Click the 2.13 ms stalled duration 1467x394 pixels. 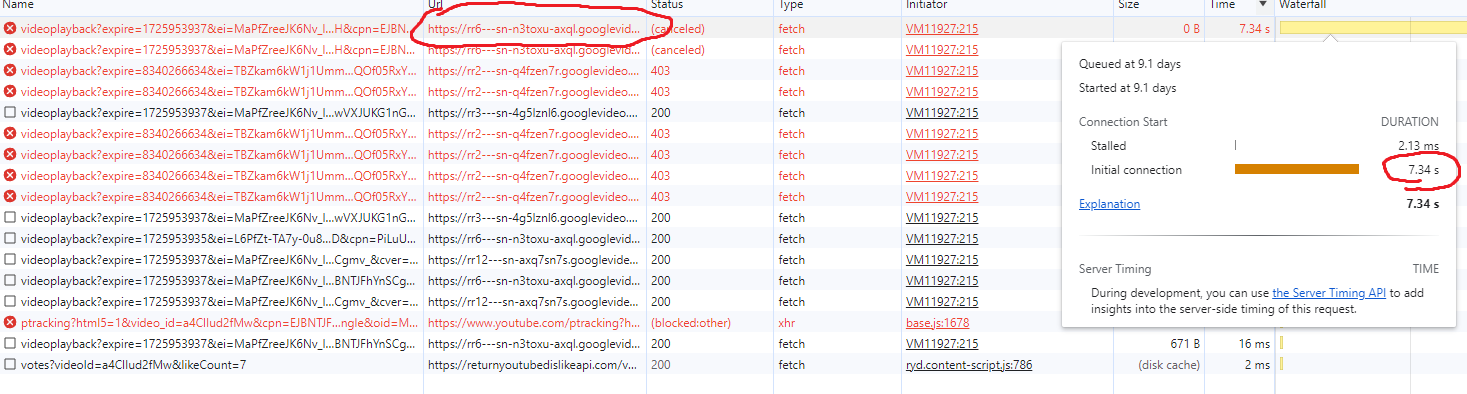pyautogui.click(x=1418, y=146)
